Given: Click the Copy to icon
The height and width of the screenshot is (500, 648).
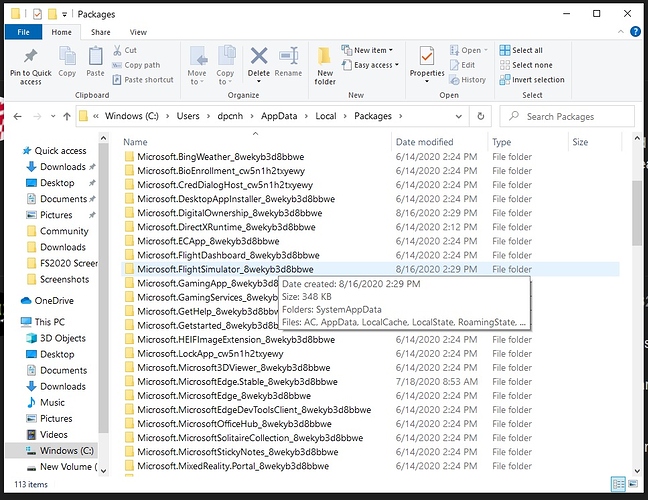Looking at the screenshot, I should 226,56.
